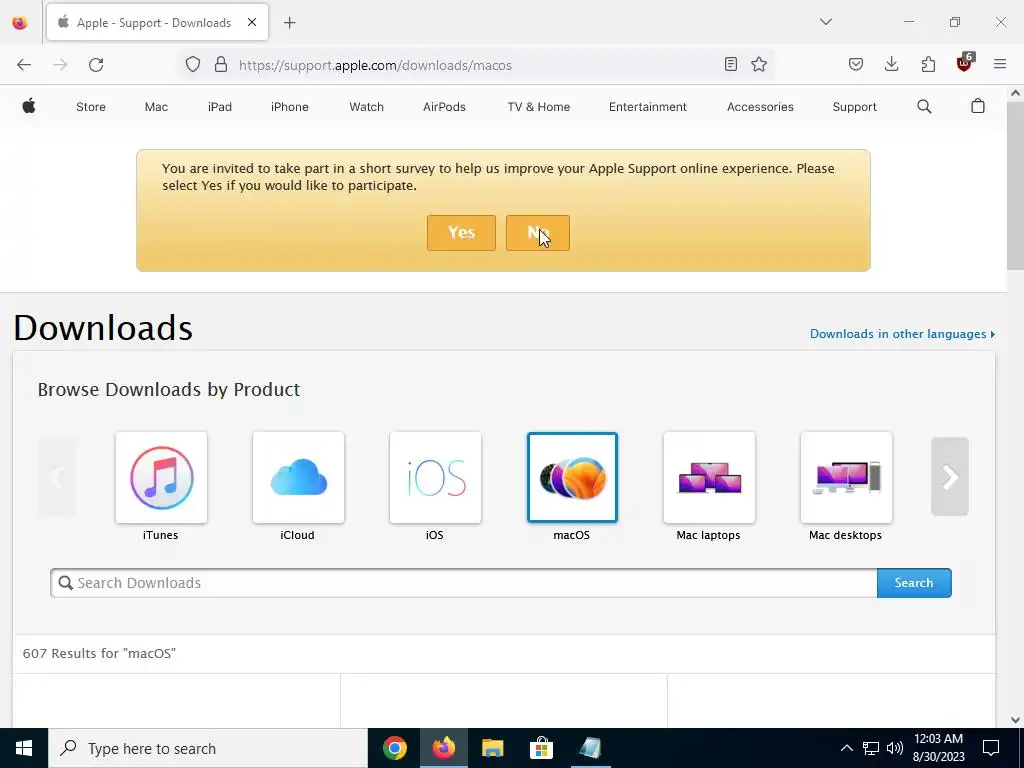
Task: Open the AirPods menu item
Action: [444, 107]
